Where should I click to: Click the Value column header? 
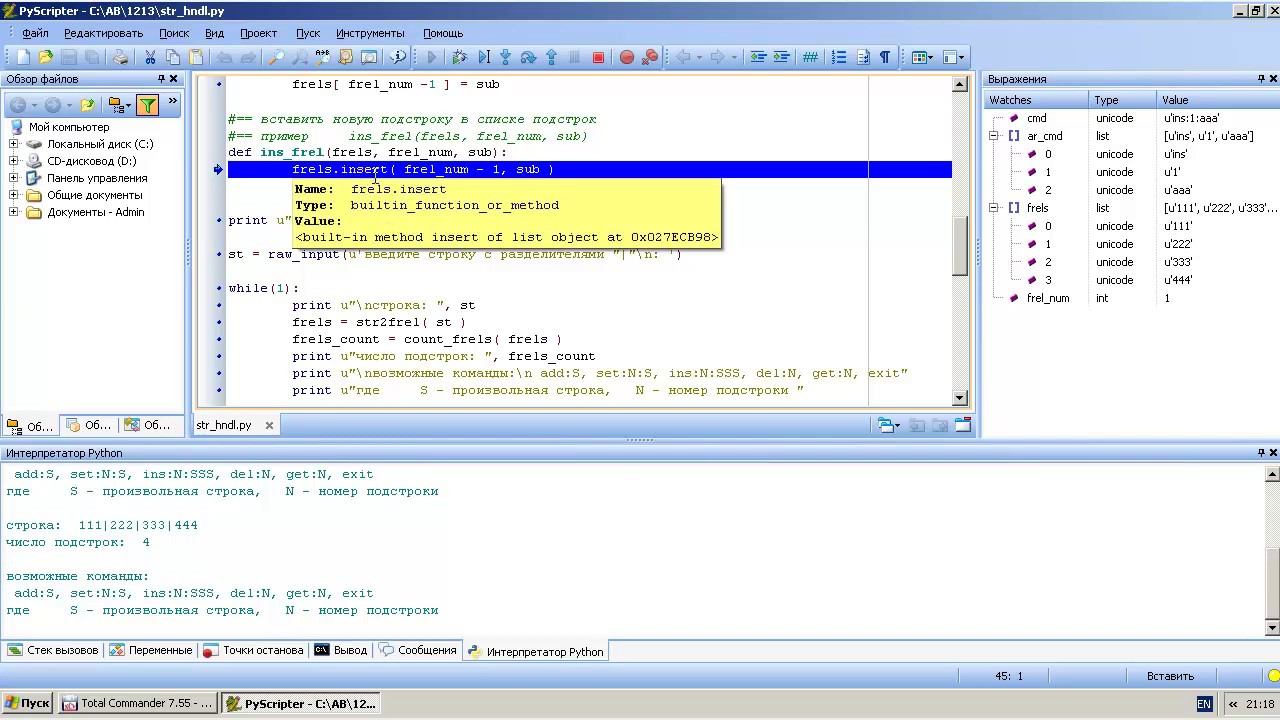(1217, 100)
